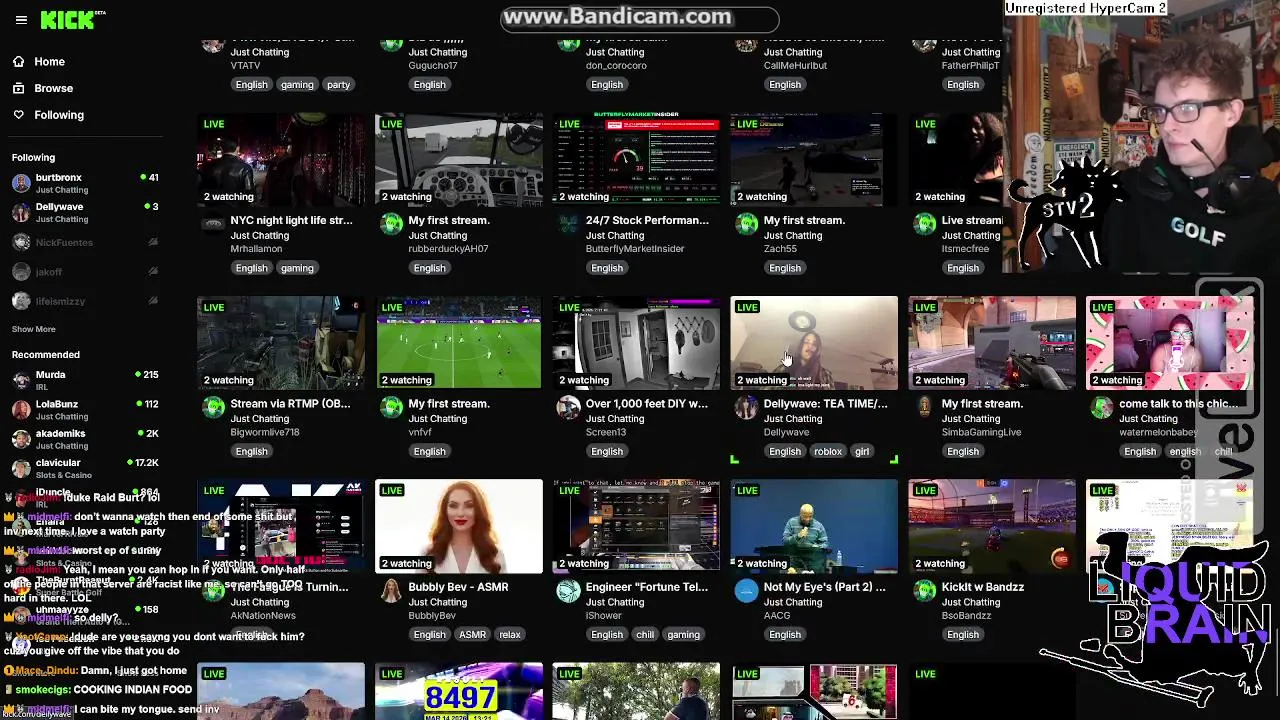This screenshot has height=720, width=1280.
Task: Click iShower avatar icon
Action: point(568,590)
